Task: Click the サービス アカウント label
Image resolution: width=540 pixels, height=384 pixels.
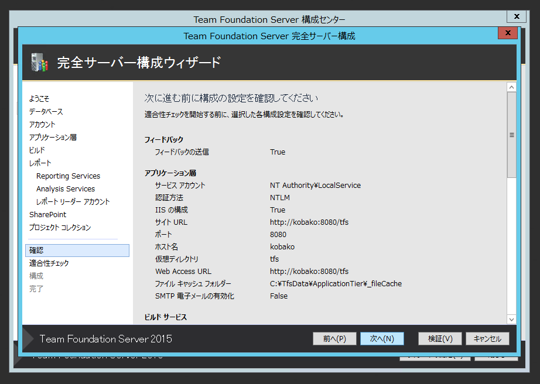Action: (x=180, y=185)
